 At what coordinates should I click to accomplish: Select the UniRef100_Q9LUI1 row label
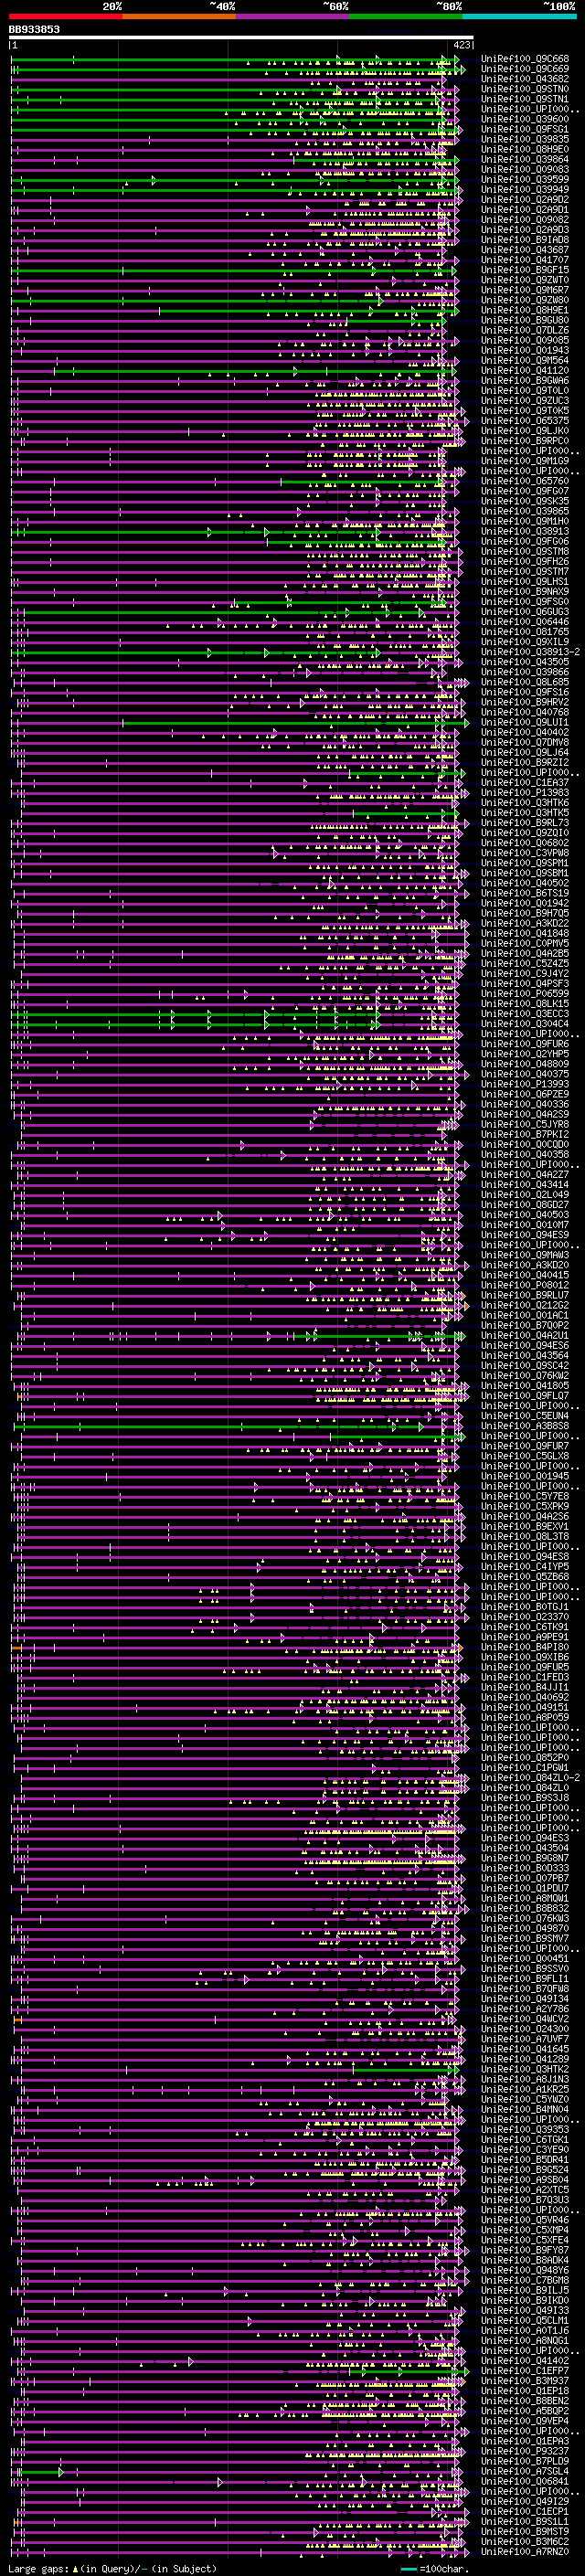click(525, 722)
